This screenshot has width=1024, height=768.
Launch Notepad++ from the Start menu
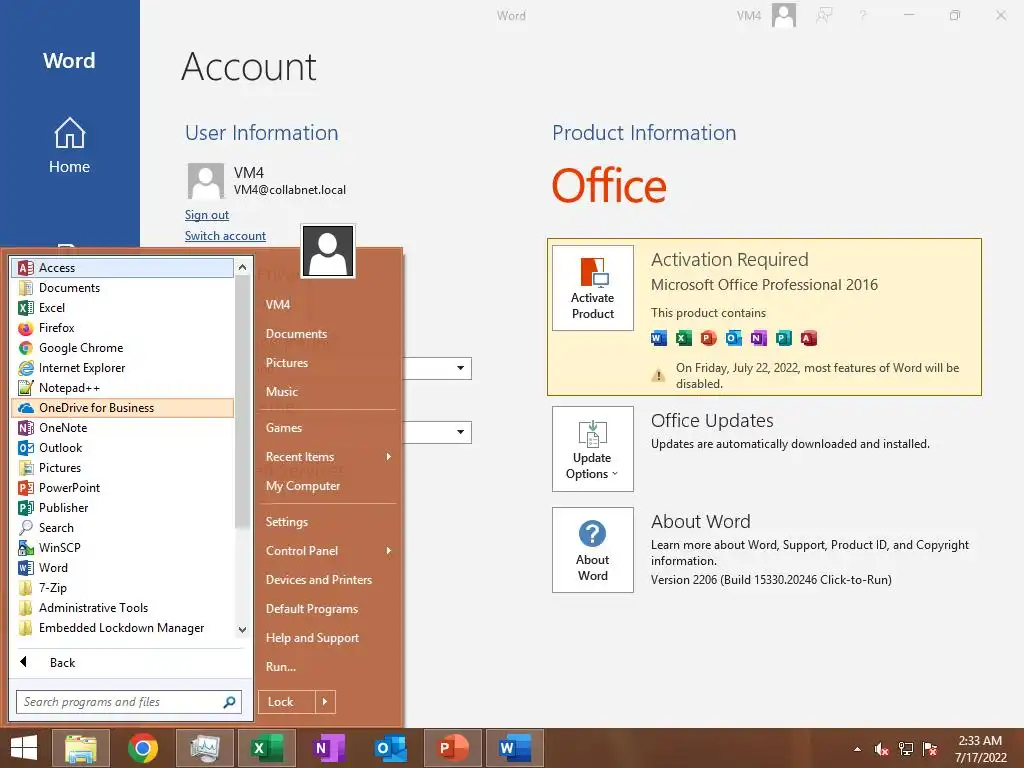click(x=122, y=388)
